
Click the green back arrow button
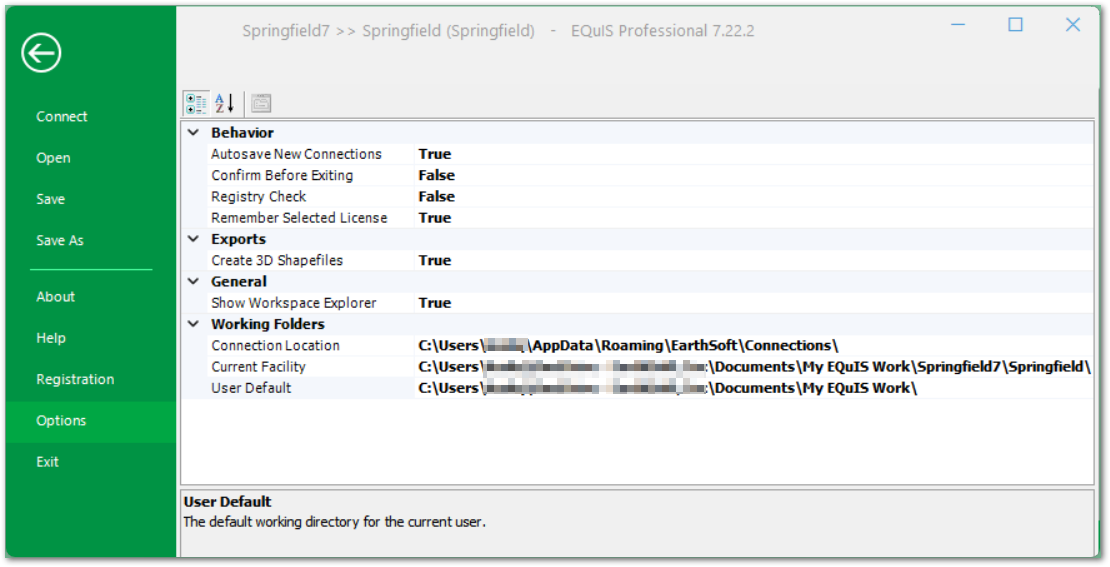42,53
